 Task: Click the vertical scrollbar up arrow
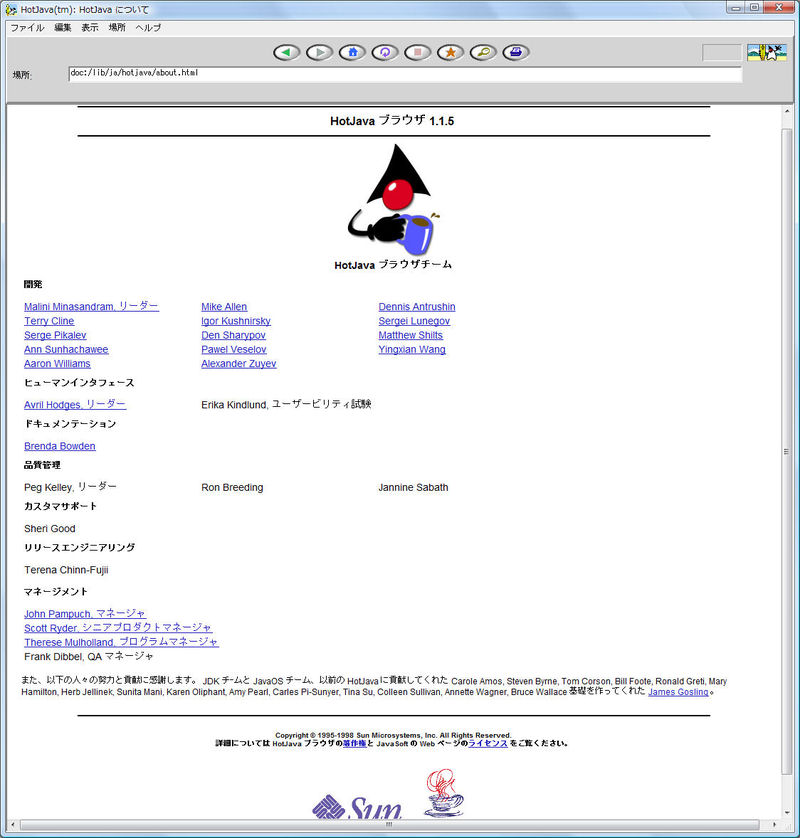pos(787,111)
